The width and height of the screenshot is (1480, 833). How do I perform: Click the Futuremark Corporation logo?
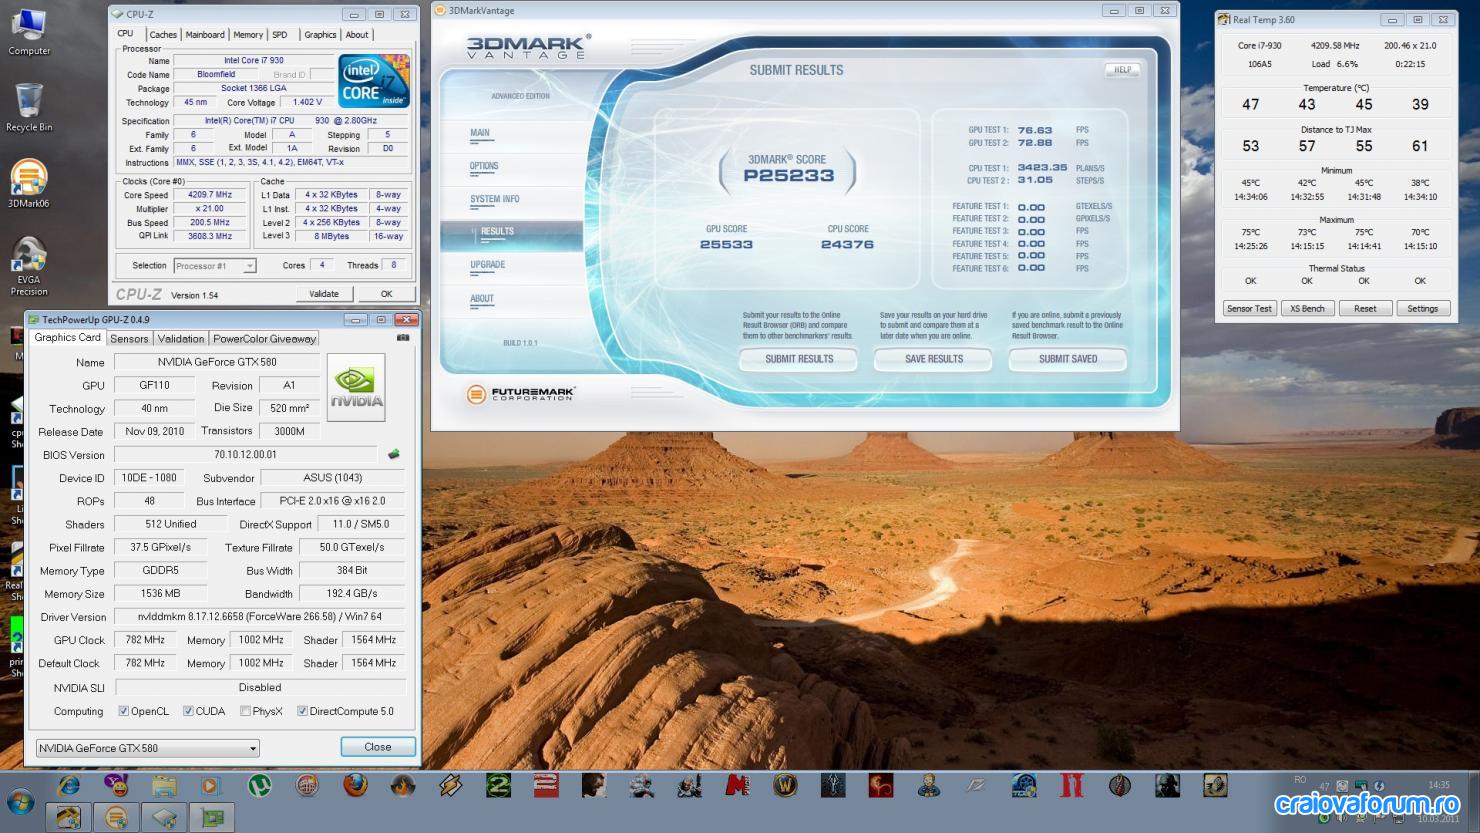tap(521, 395)
